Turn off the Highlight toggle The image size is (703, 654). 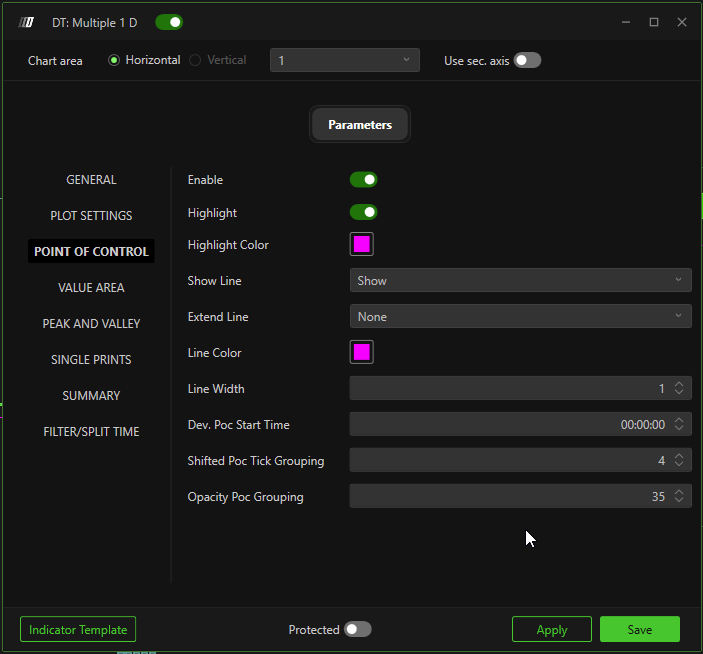[x=363, y=212]
